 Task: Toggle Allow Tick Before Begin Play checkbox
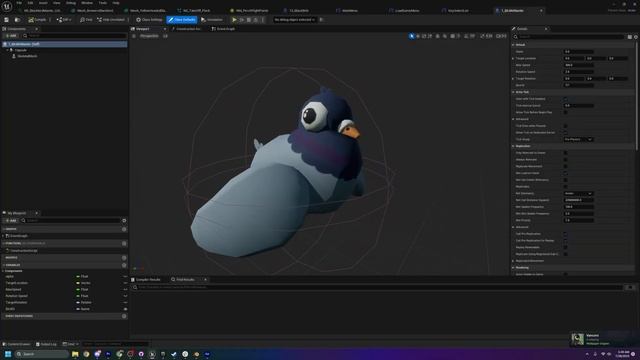(565, 112)
